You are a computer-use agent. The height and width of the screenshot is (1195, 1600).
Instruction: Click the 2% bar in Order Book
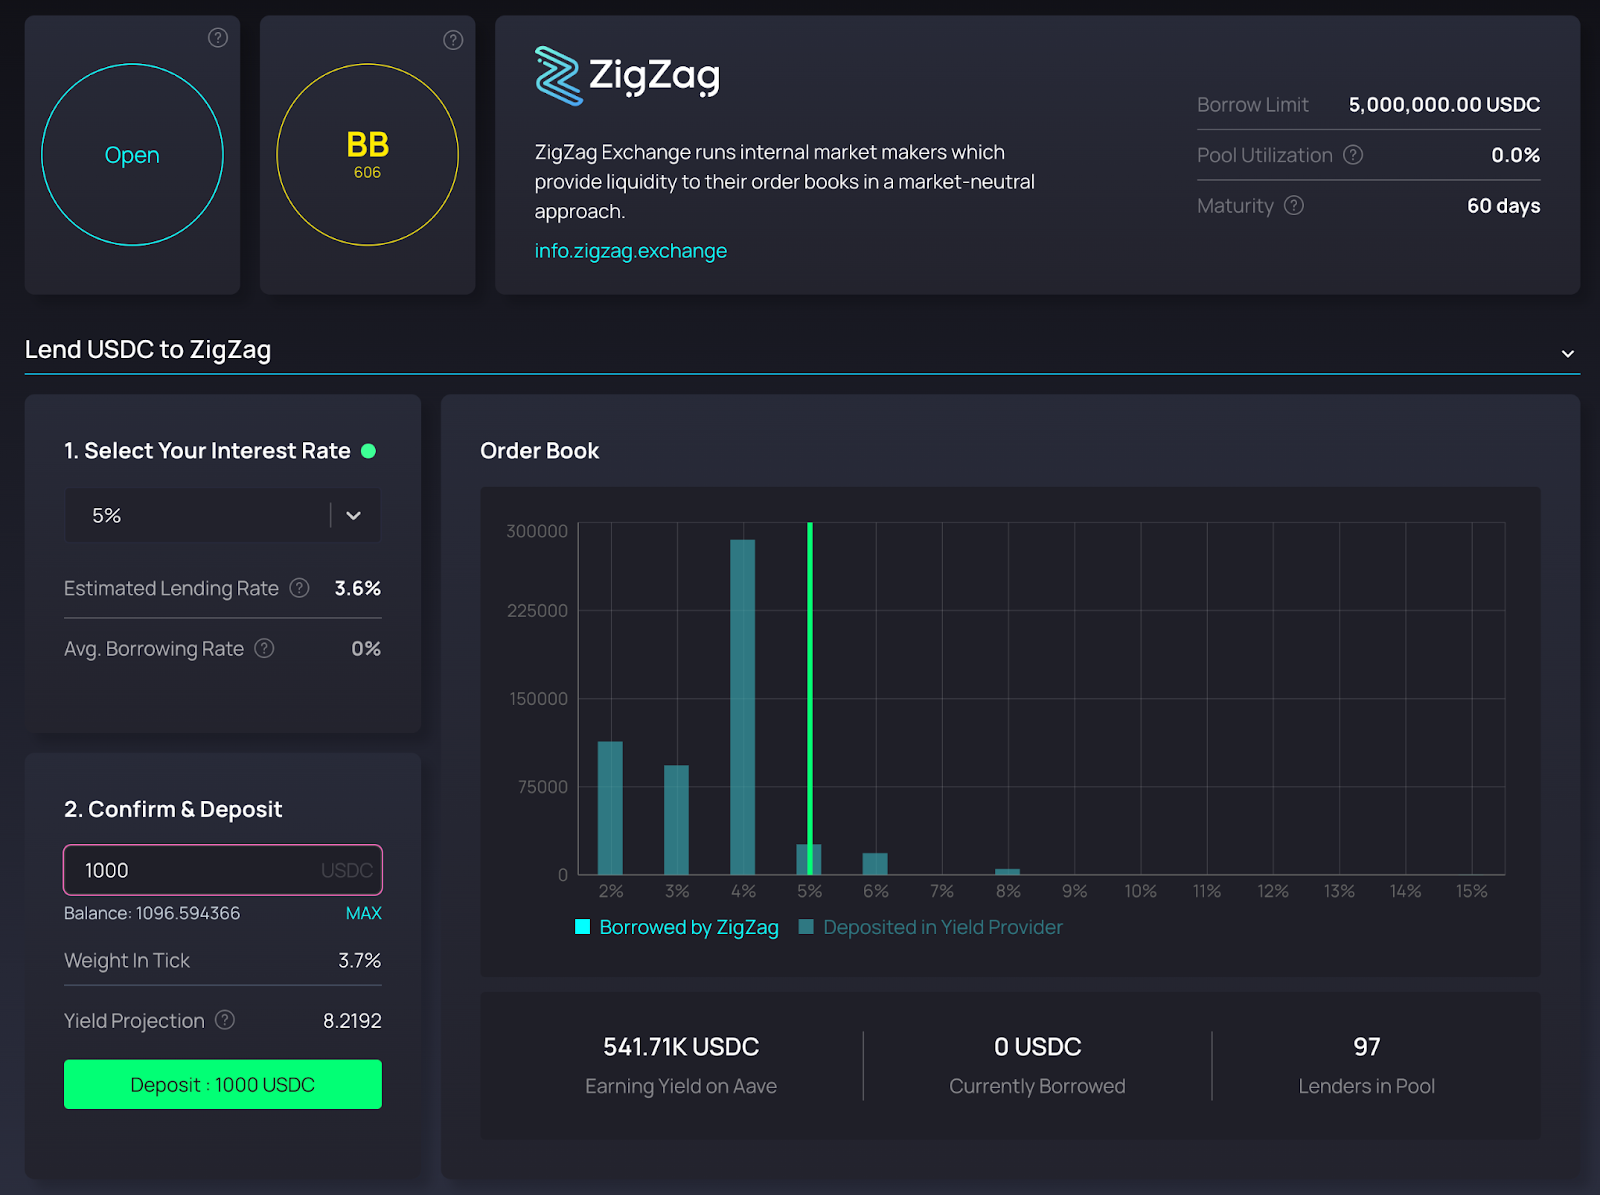point(610,808)
